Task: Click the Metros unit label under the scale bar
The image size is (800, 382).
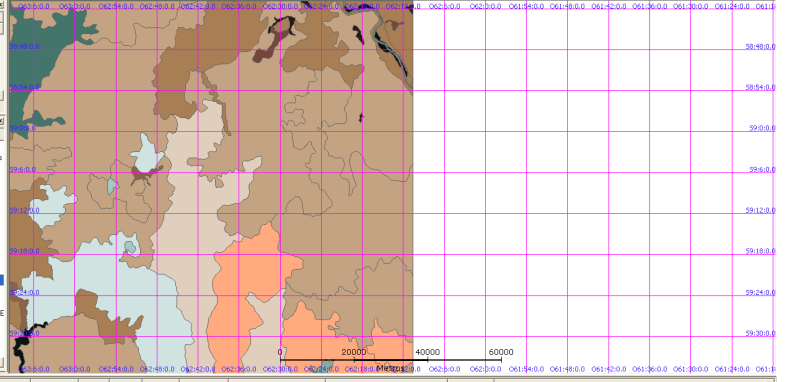Action: (x=390, y=367)
